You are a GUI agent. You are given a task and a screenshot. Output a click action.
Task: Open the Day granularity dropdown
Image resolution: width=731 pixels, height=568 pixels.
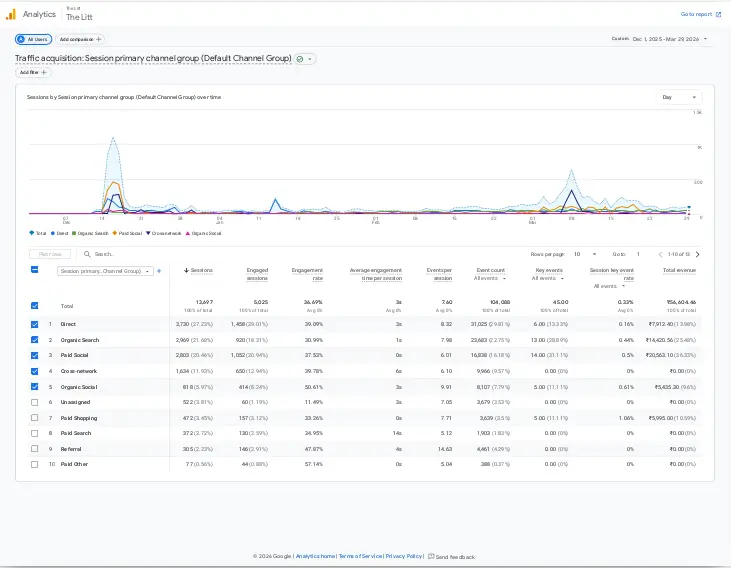point(679,97)
